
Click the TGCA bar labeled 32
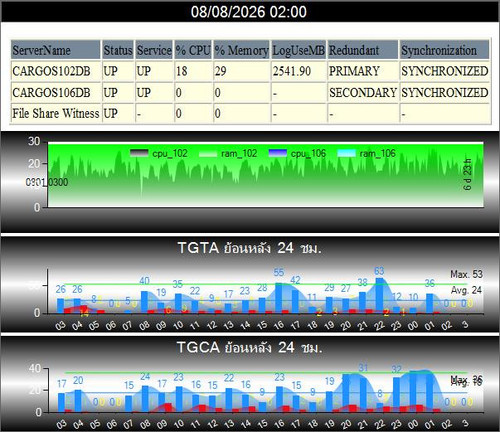[396, 395]
